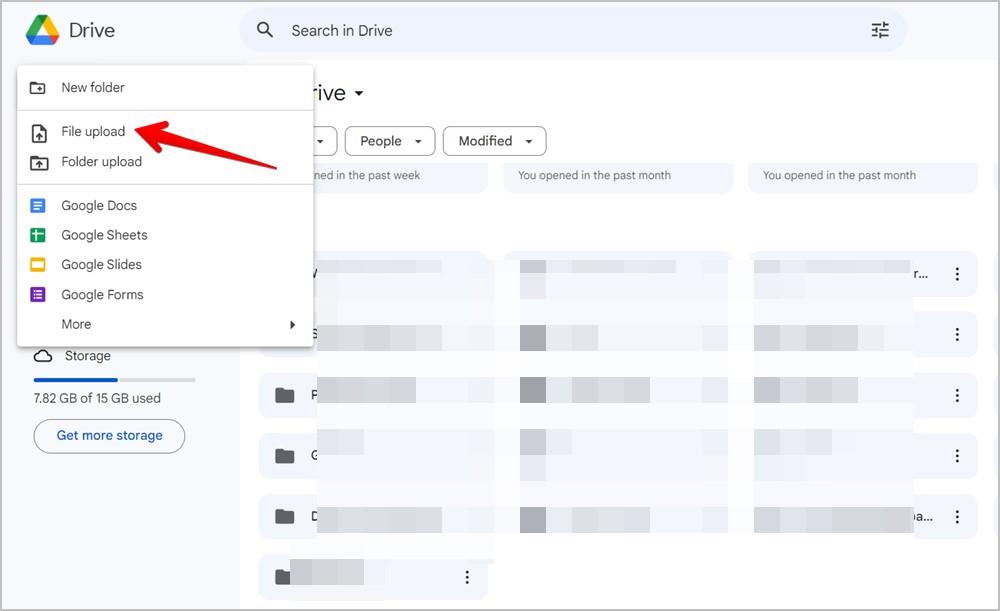
Task: Open the People filter dropdown
Action: pyautogui.click(x=390, y=141)
